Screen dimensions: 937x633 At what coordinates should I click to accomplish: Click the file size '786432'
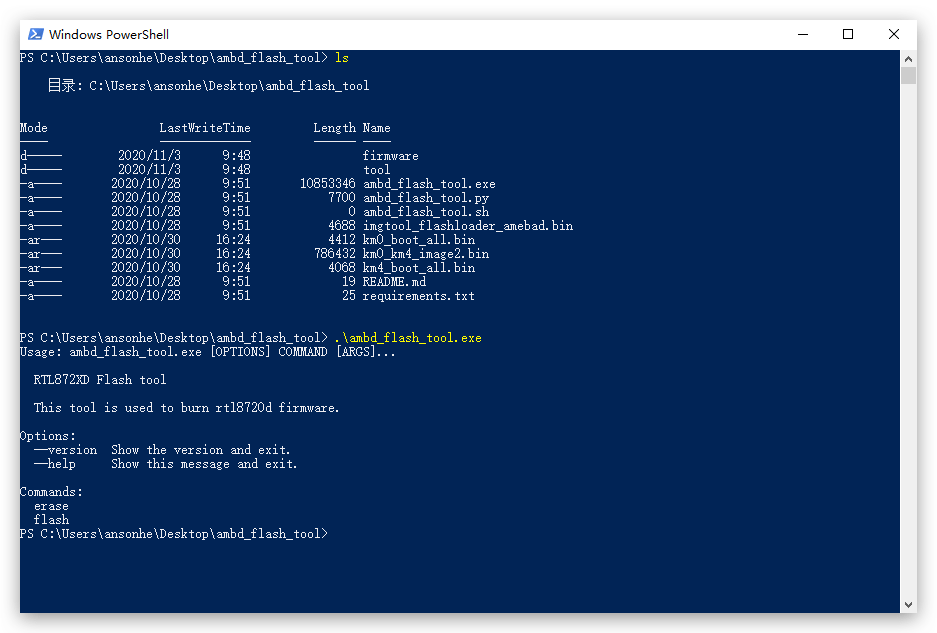(x=335, y=254)
